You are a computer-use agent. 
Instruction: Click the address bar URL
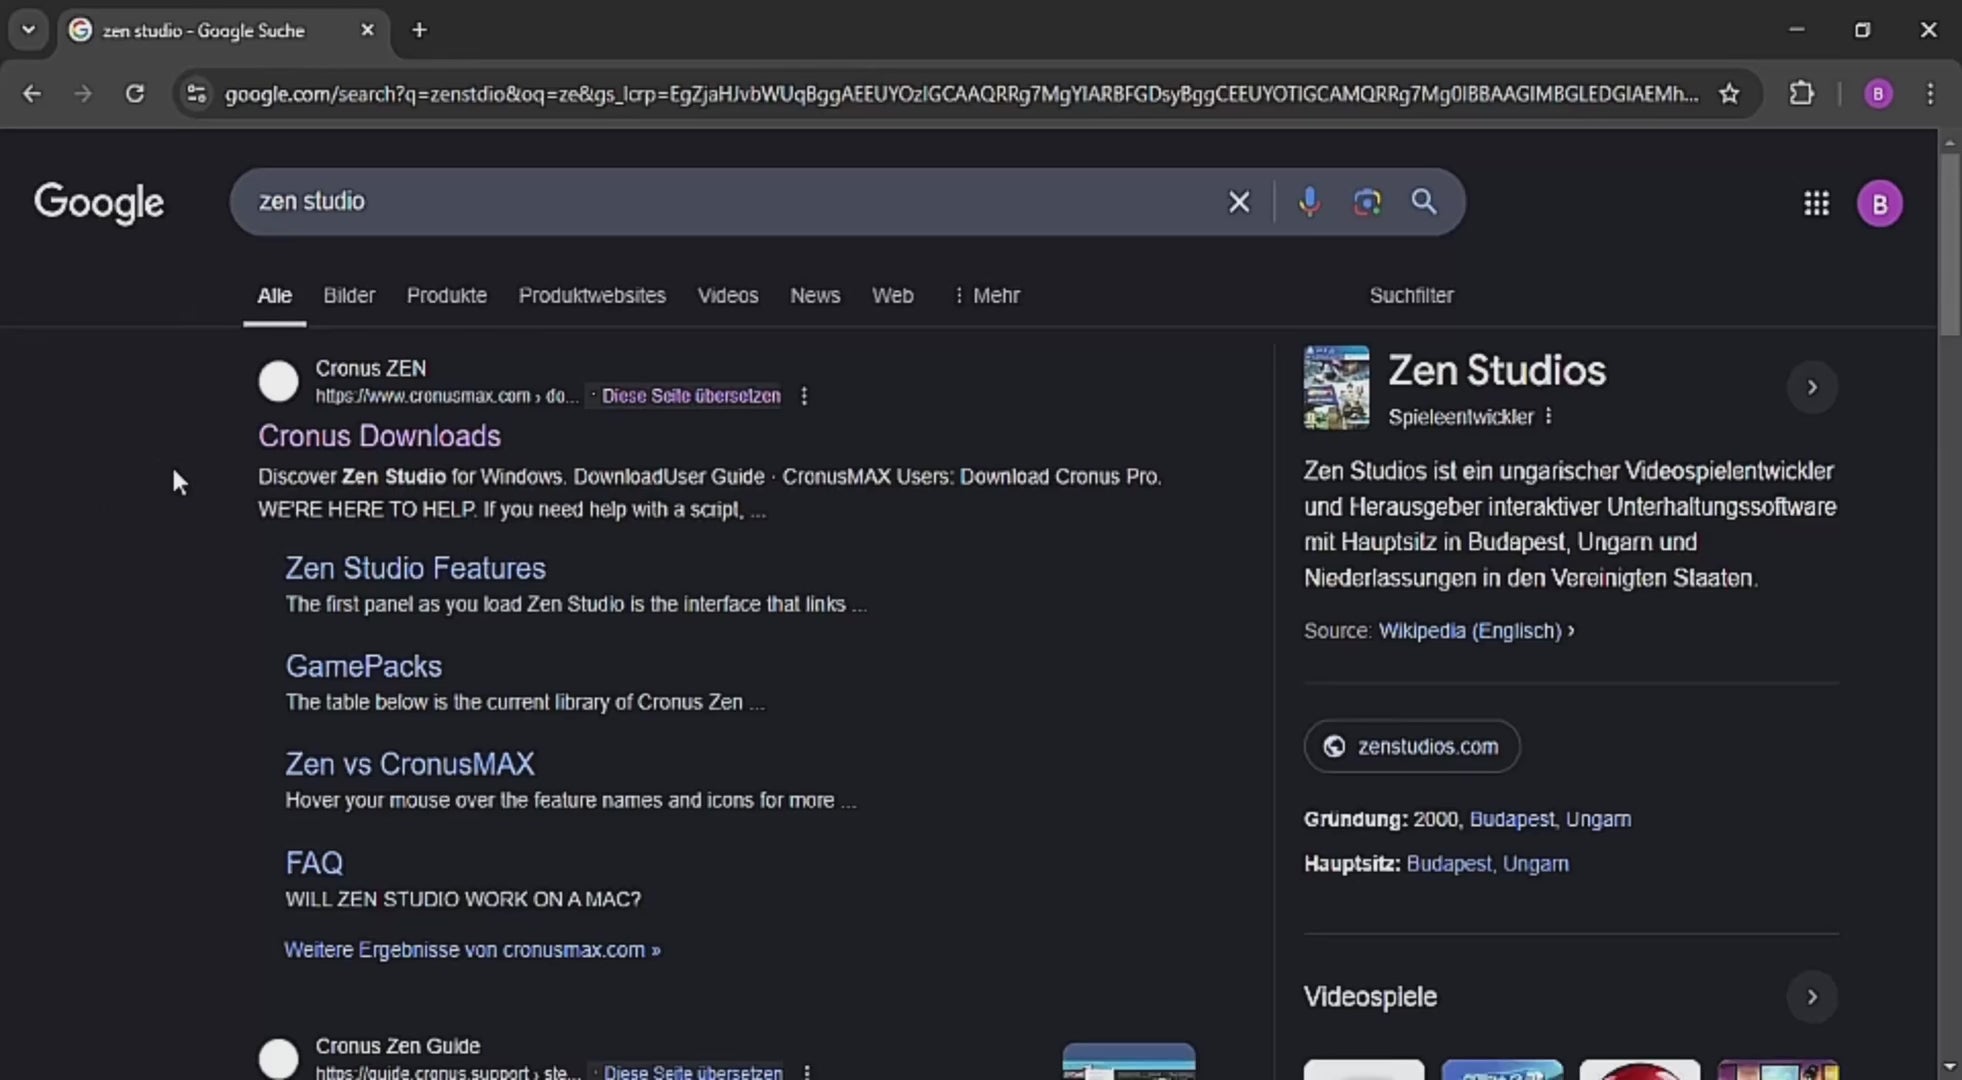coord(960,94)
